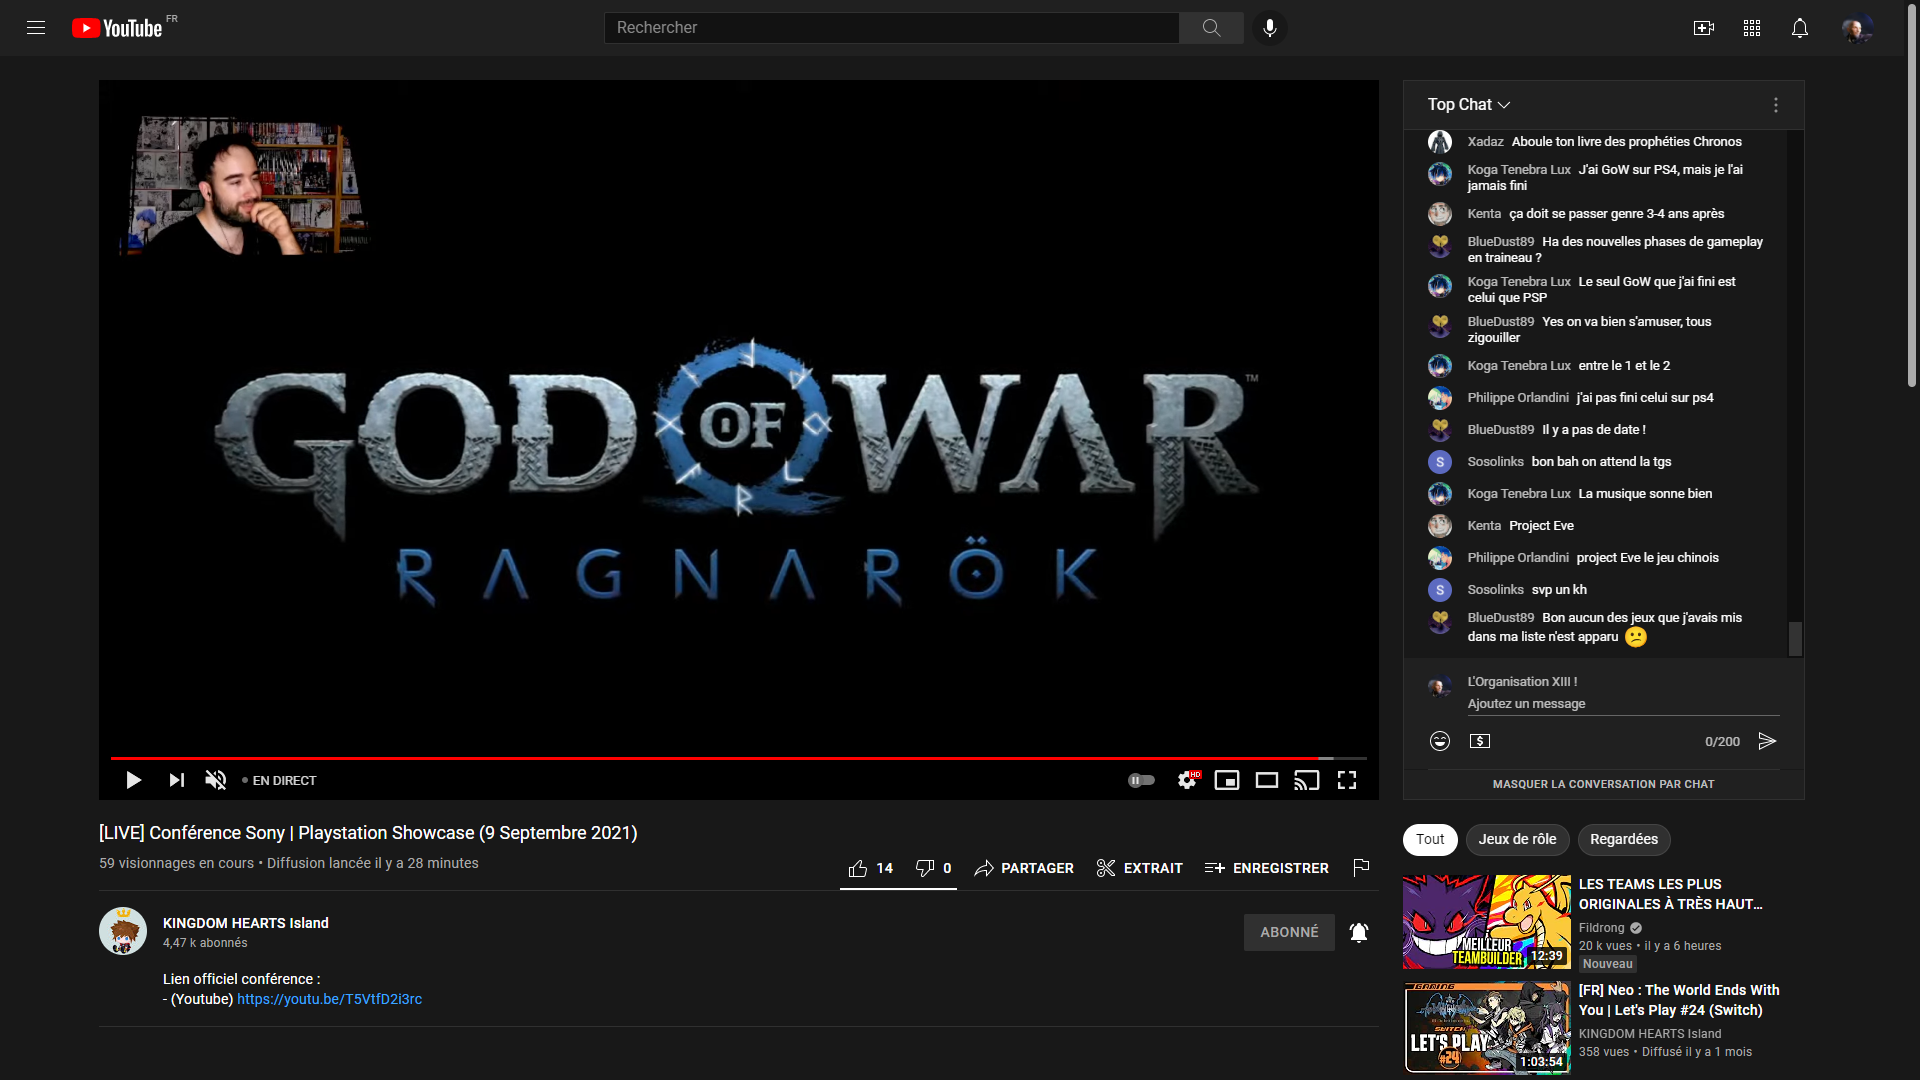Viewport: 1920px width, 1080px height.
Task: Open the youtu.be conference link
Action: pos(329,999)
